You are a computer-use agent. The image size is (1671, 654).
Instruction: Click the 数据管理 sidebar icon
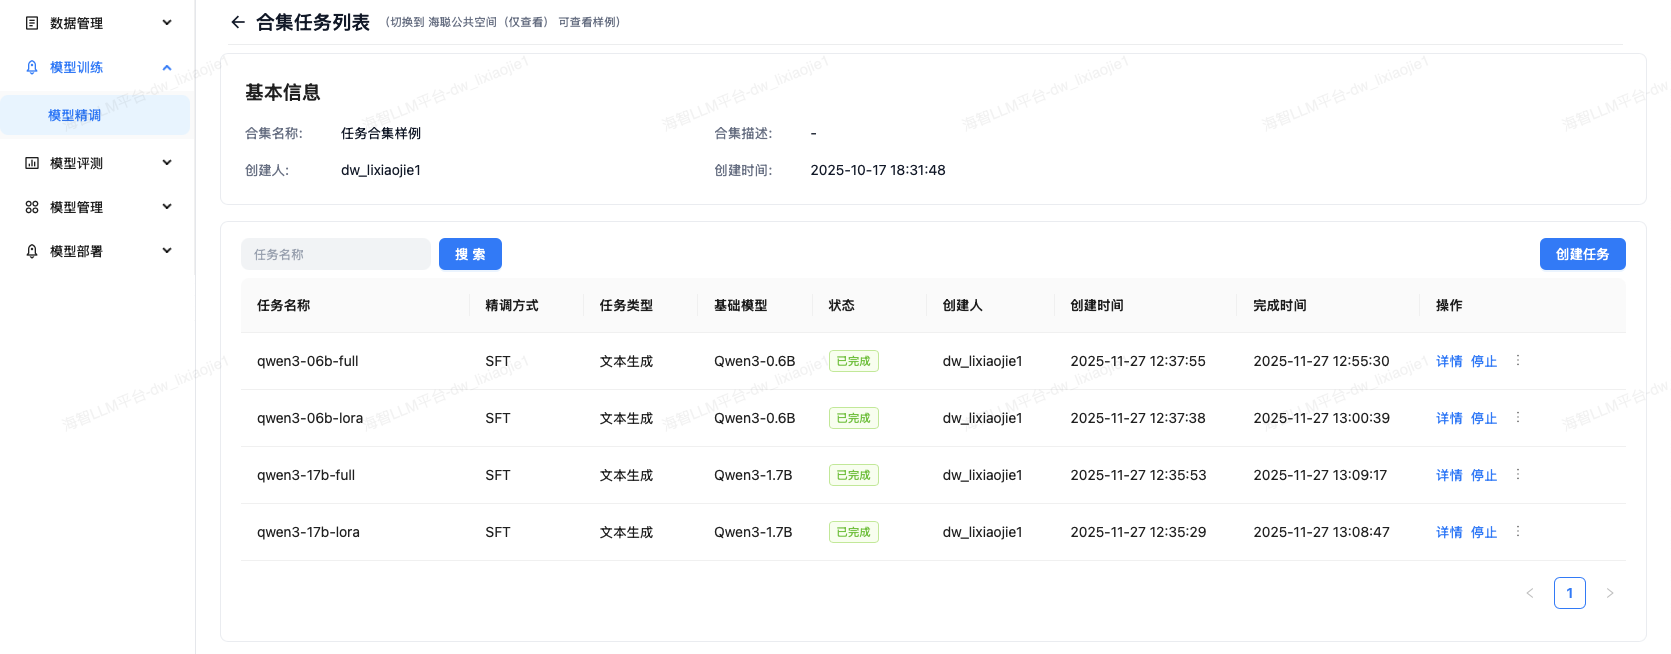[x=32, y=23]
